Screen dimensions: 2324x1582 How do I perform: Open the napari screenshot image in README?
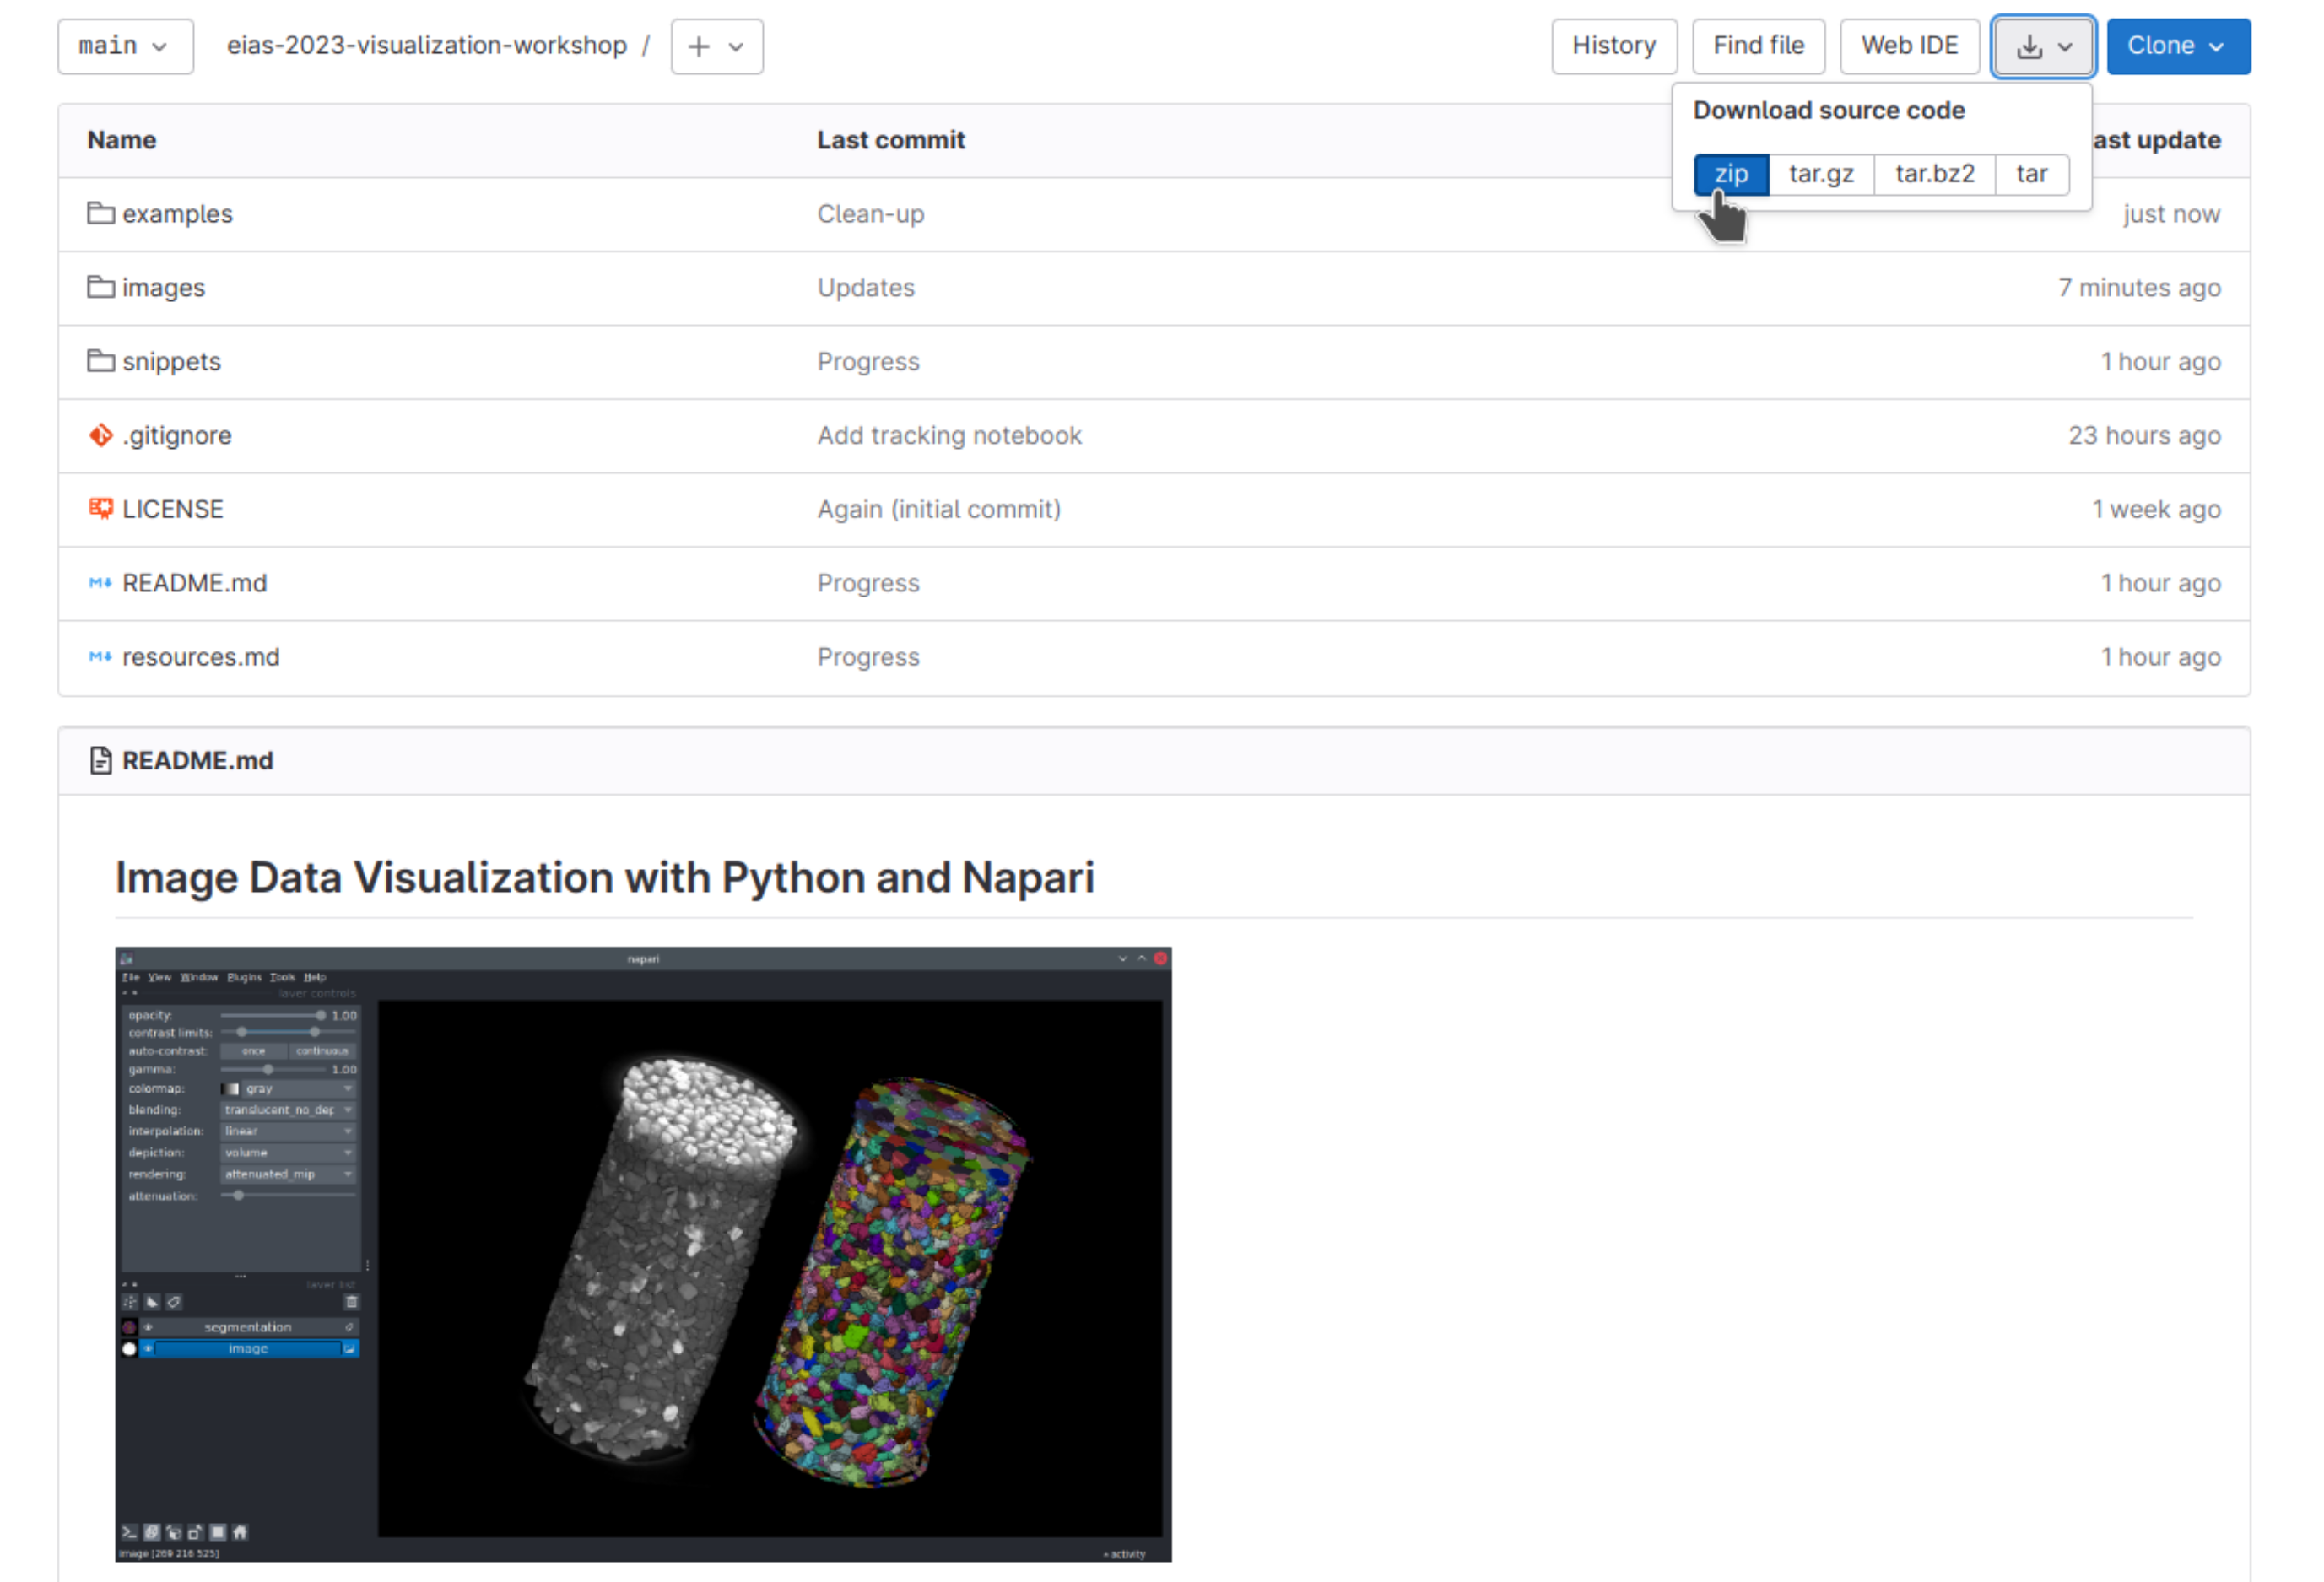tap(643, 1254)
